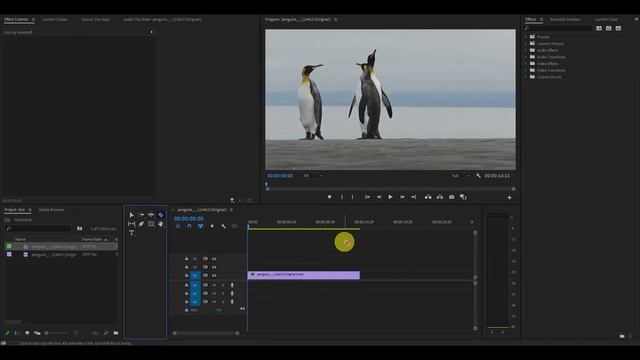This screenshot has width=640, height=360.
Task: Select the Selection tool arrow
Action: point(131,215)
